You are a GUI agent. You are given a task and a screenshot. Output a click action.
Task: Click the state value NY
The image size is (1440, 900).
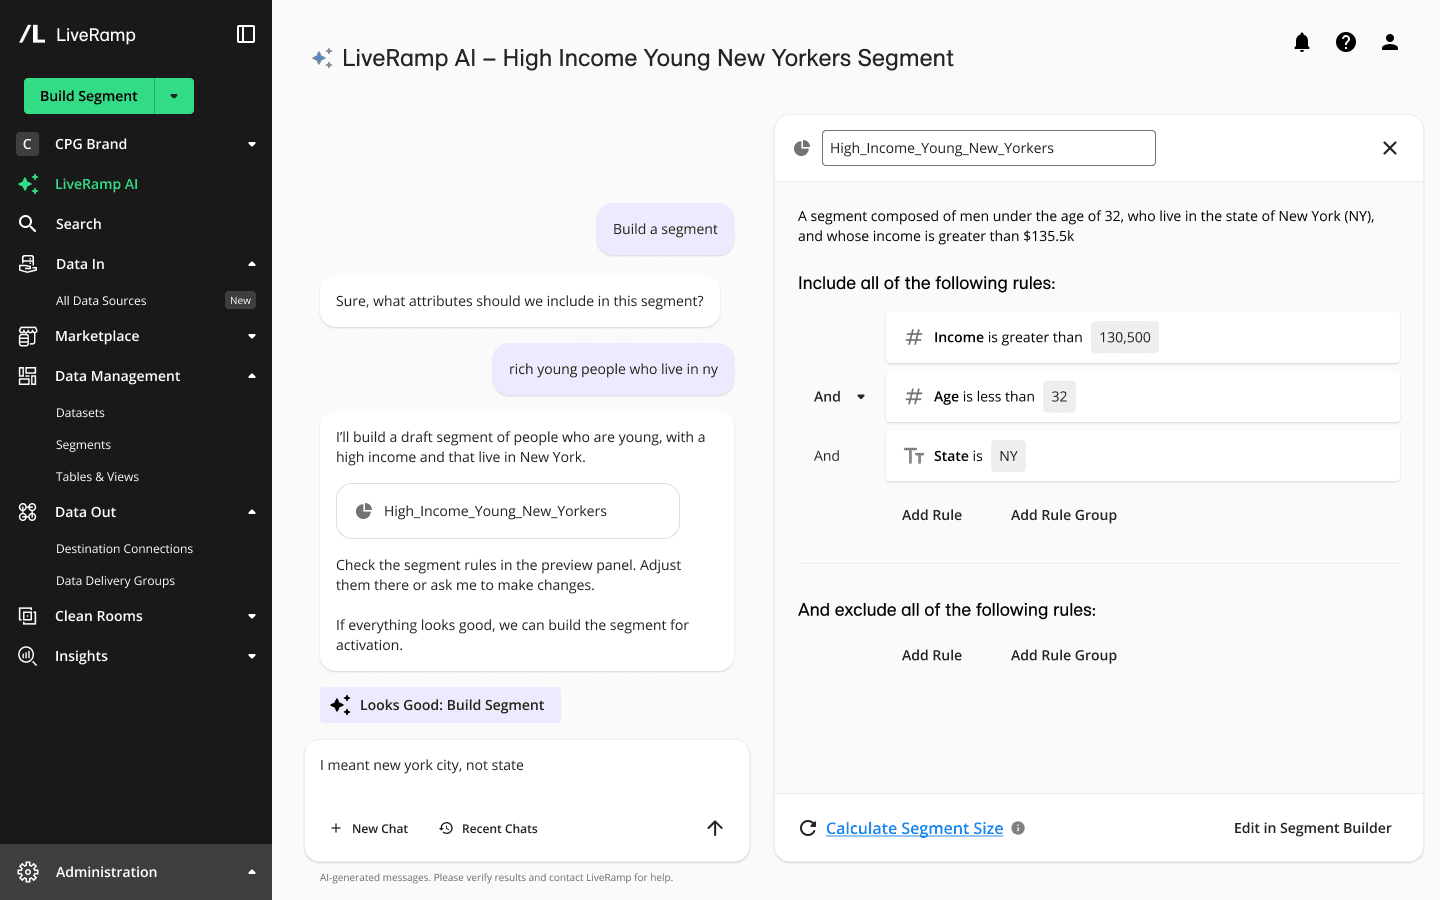pos(1008,456)
